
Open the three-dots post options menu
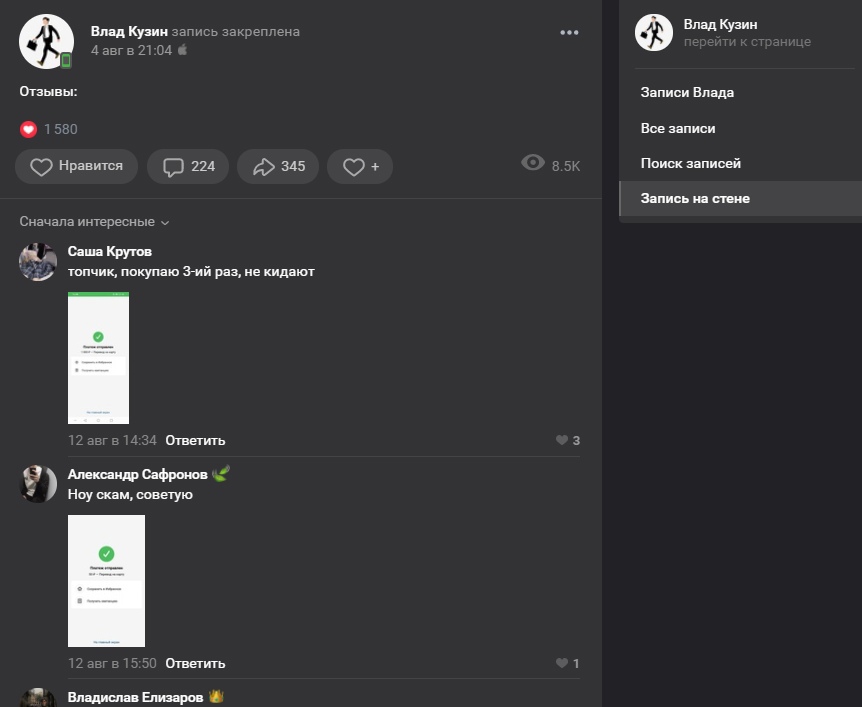(569, 33)
